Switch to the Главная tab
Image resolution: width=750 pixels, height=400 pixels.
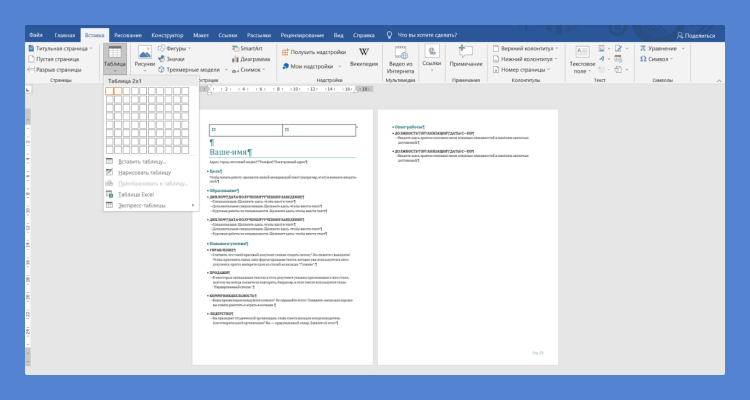coord(64,33)
